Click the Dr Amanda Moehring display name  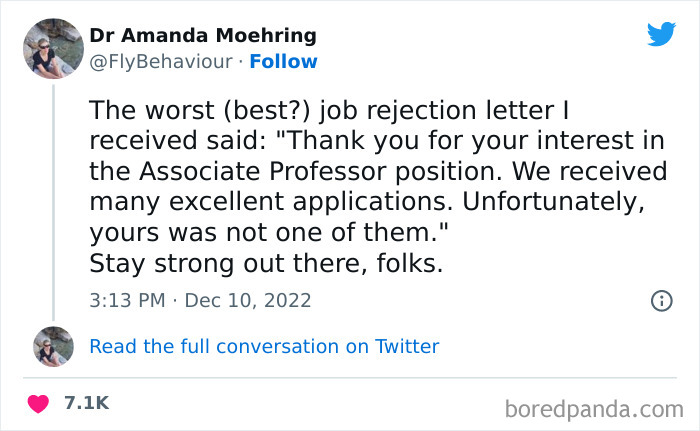203,36
